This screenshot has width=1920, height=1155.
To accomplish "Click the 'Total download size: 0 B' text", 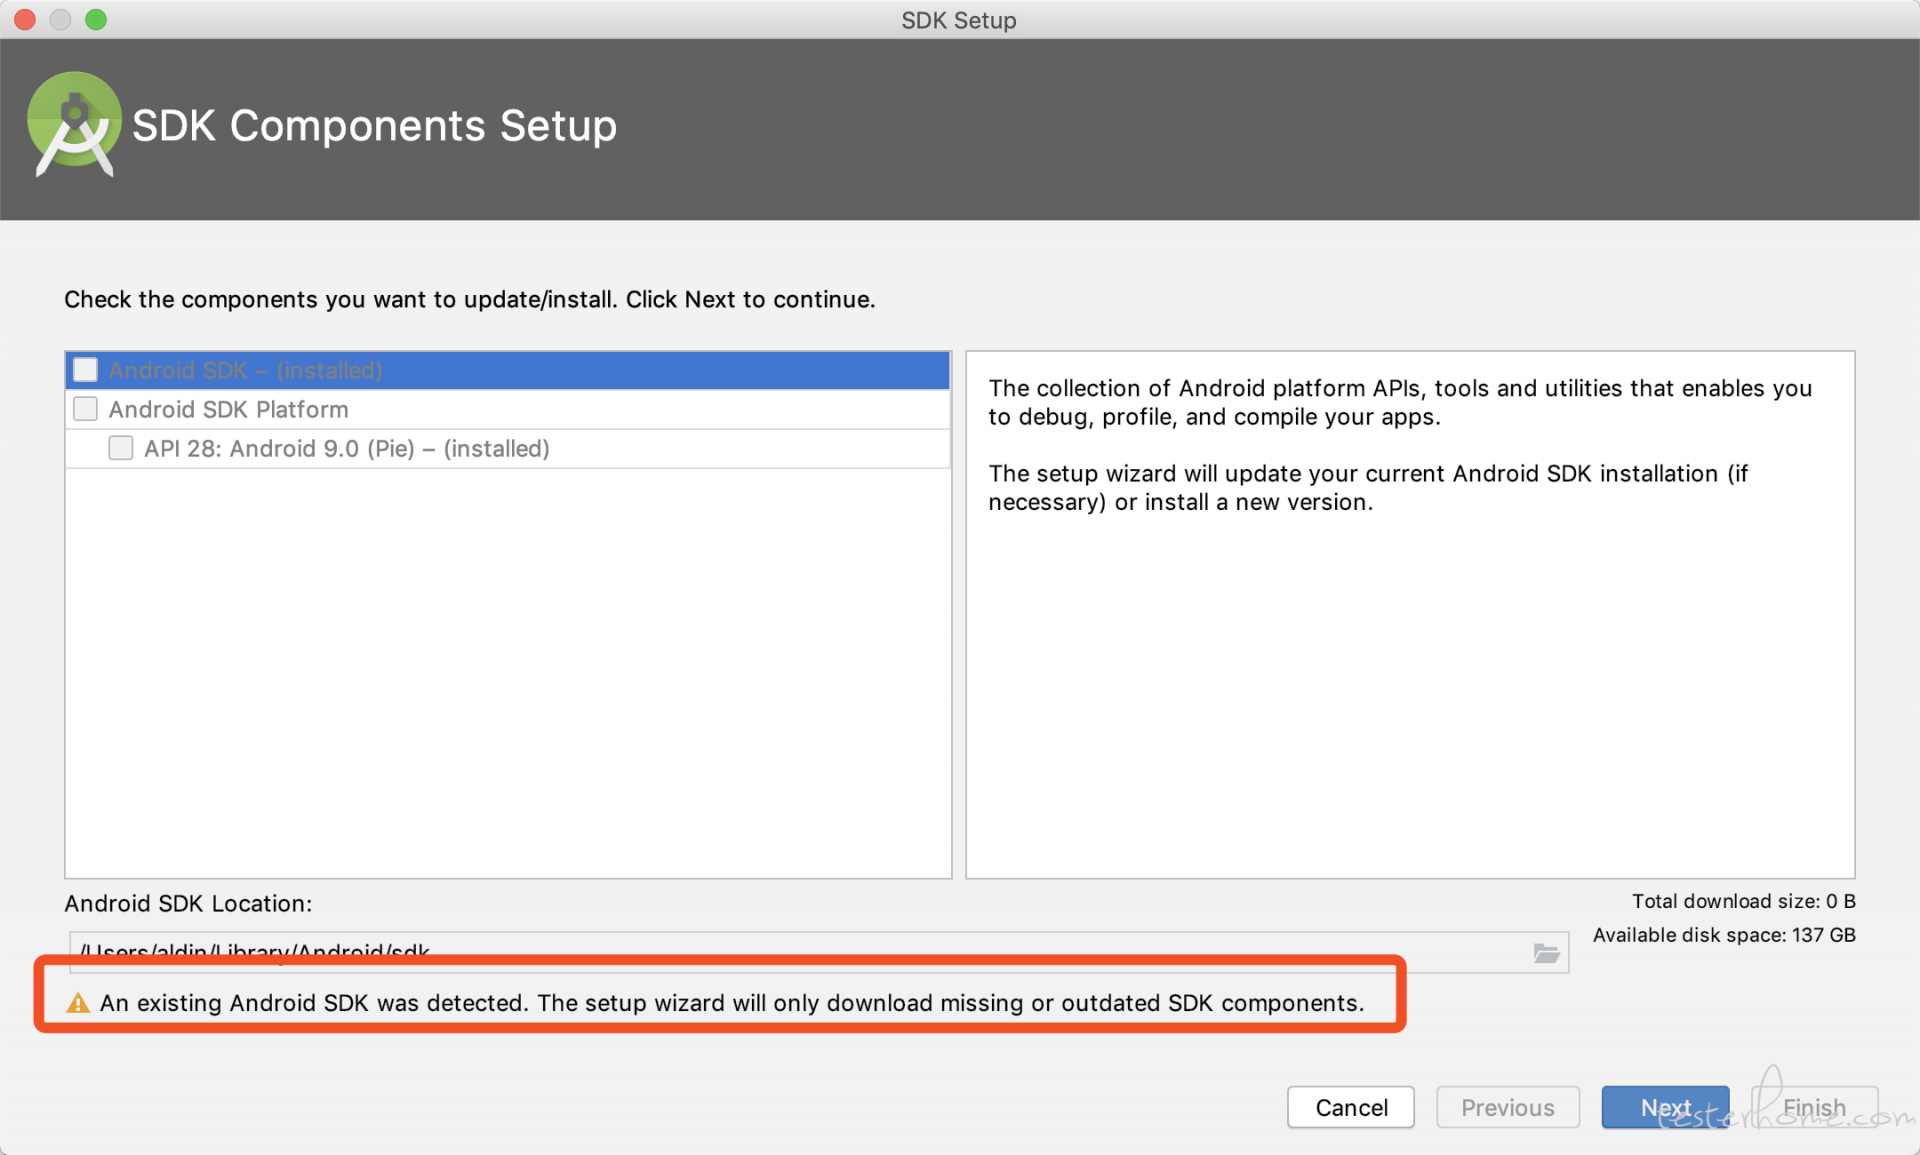I will tap(1743, 901).
